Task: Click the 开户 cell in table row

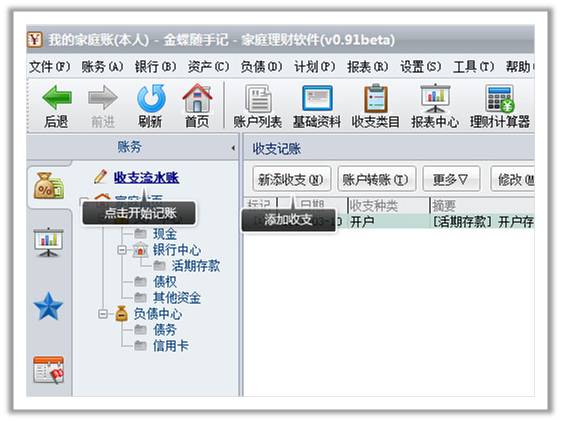Action: 389,221
